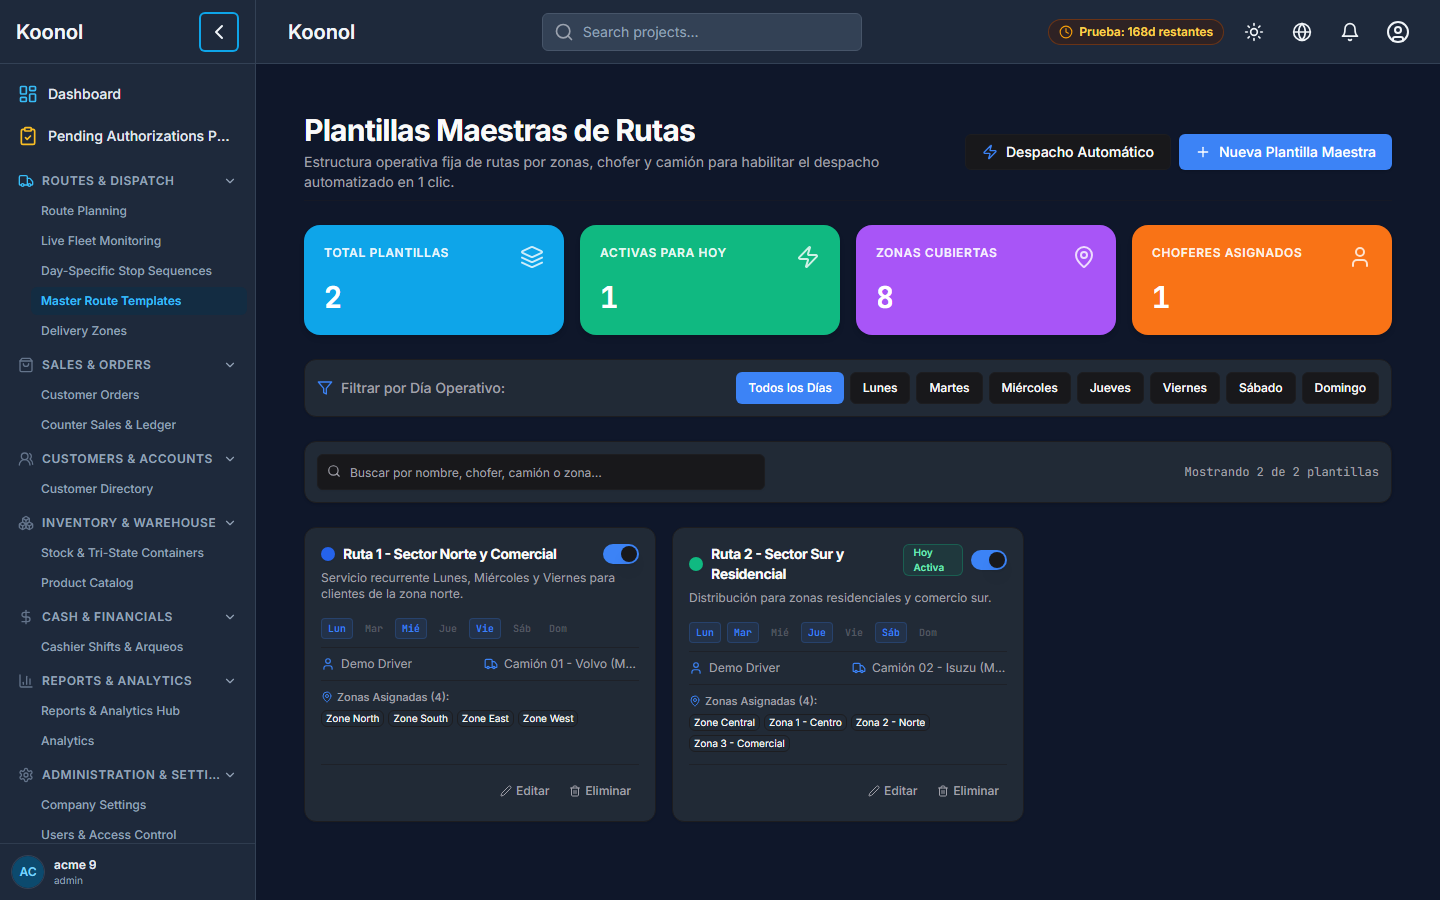1440x900 pixels.
Task: Open notifications bell icon
Action: coord(1350,32)
